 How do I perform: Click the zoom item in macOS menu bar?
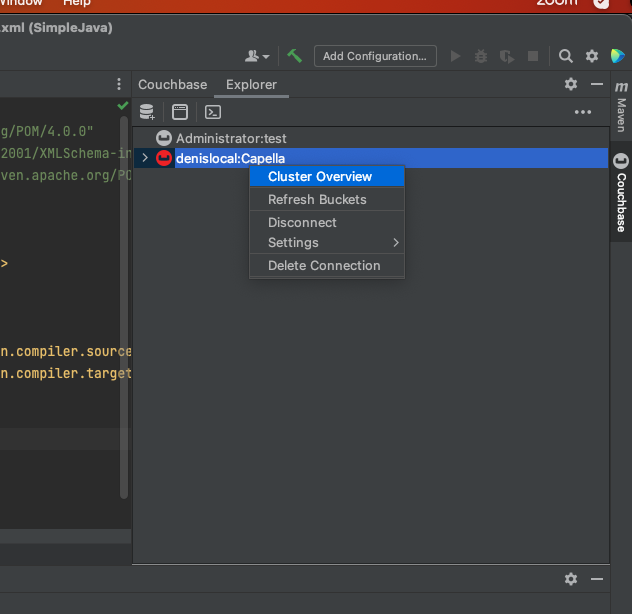[x=557, y=3]
